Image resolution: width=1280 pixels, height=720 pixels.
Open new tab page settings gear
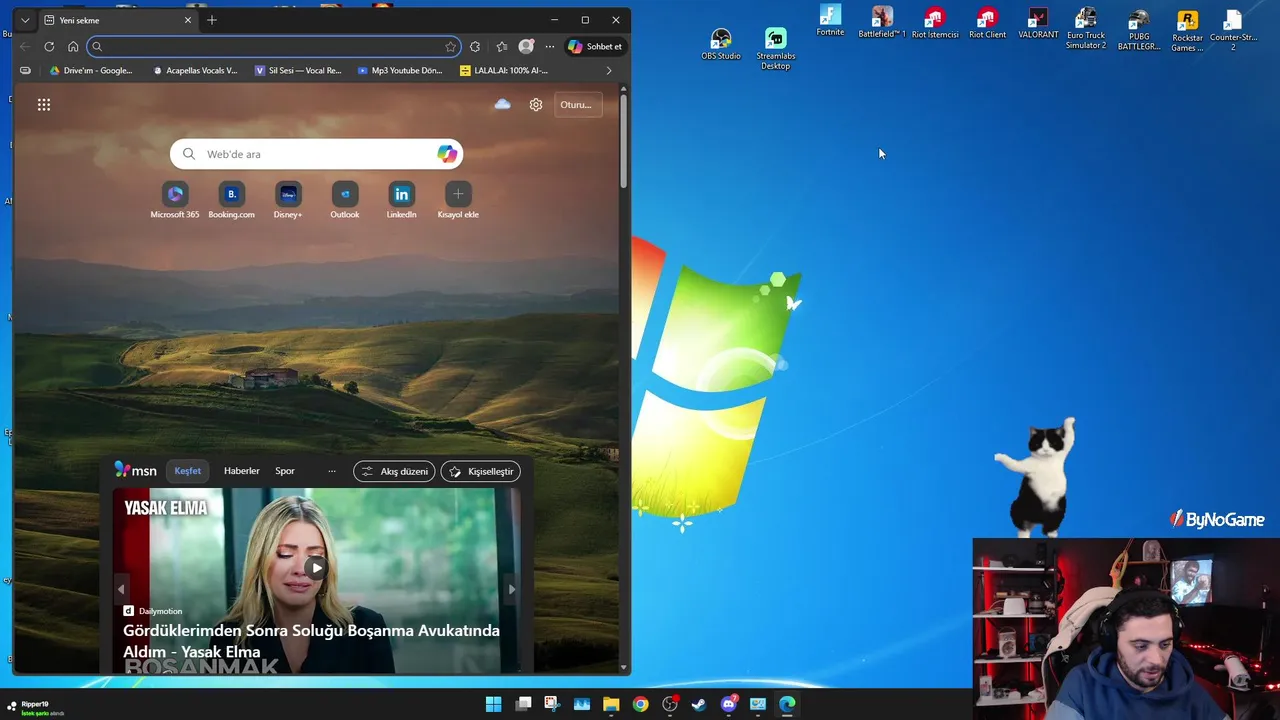pos(536,105)
